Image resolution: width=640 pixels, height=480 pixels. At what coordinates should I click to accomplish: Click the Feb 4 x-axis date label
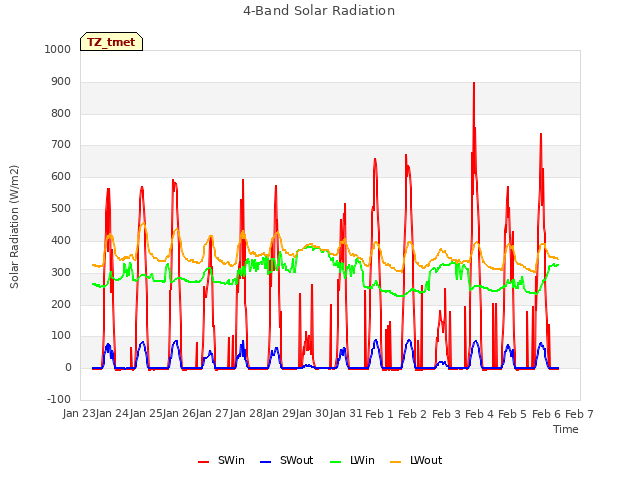tap(479, 414)
